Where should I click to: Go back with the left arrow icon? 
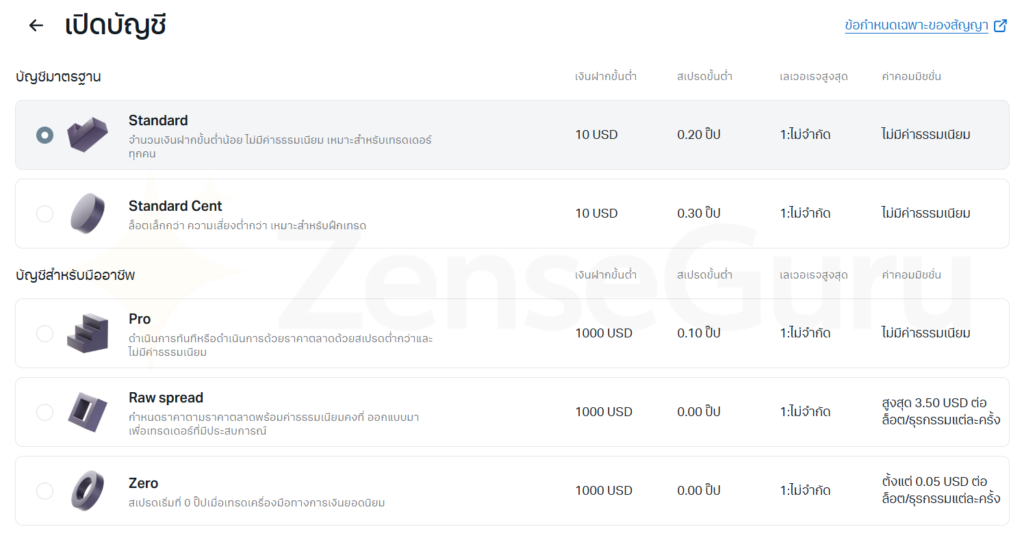[x=36, y=25]
